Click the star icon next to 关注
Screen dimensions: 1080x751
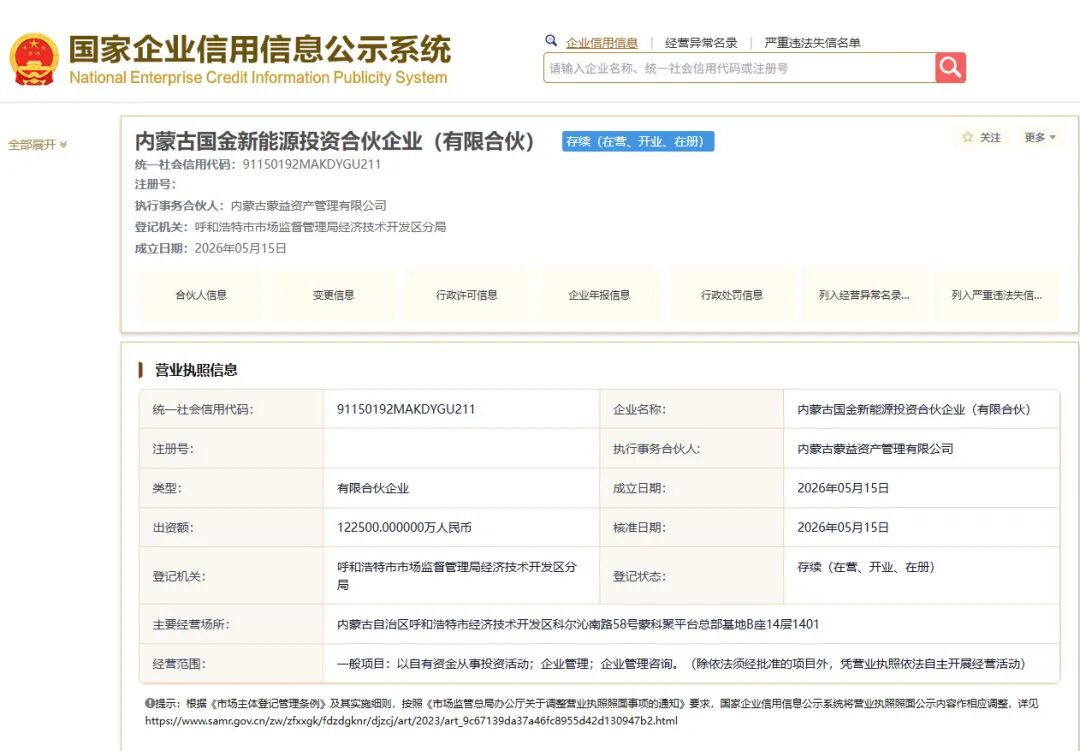tap(967, 137)
